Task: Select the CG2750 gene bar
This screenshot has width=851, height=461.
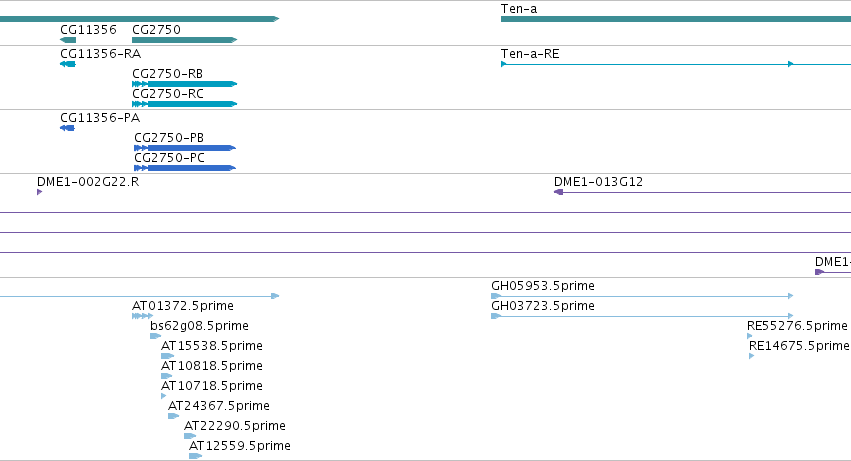Action: coord(185,40)
